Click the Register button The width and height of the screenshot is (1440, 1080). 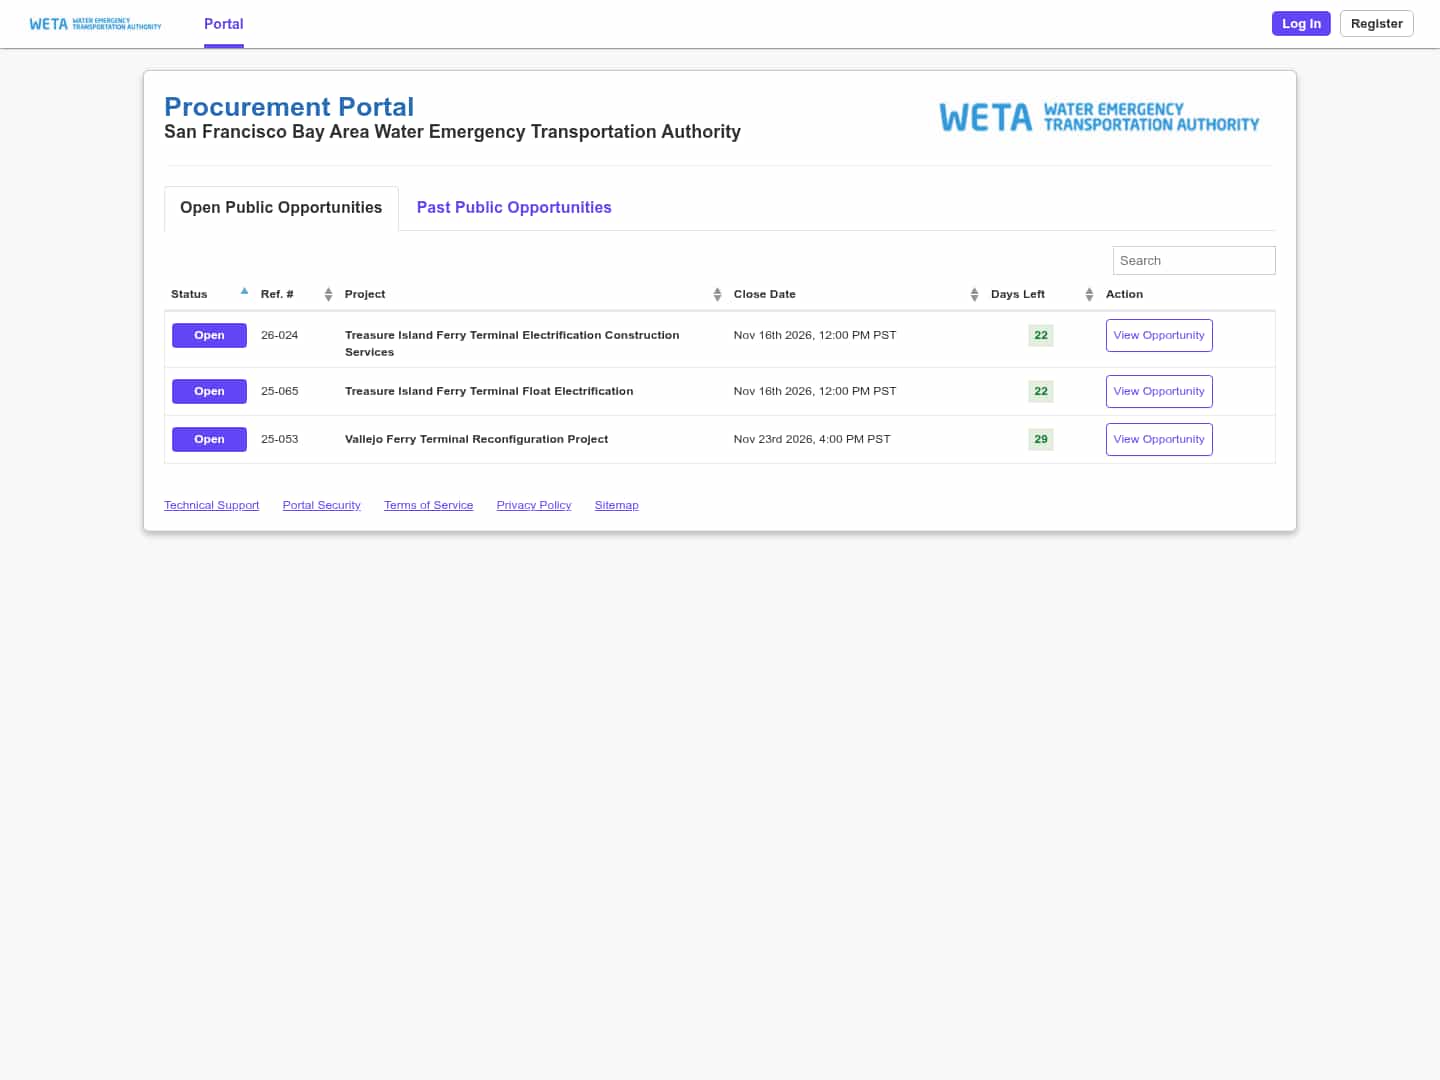1377,24
